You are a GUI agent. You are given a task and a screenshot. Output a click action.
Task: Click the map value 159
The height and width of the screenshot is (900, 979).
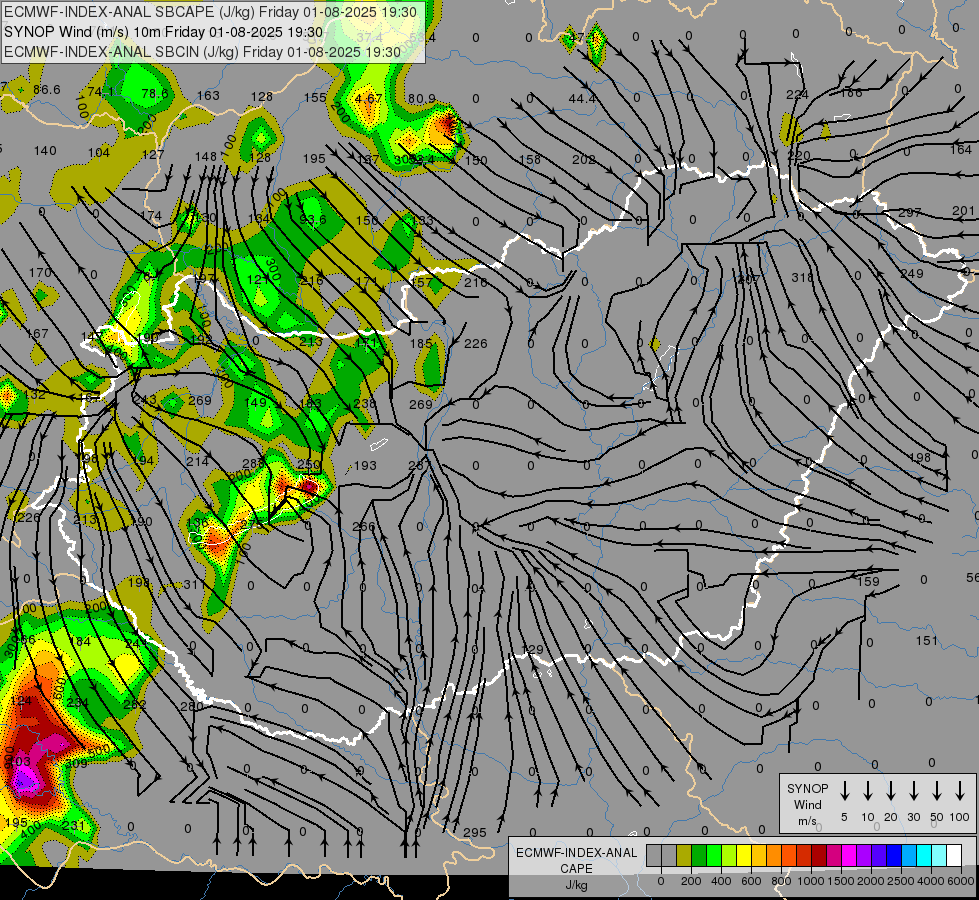click(x=868, y=582)
